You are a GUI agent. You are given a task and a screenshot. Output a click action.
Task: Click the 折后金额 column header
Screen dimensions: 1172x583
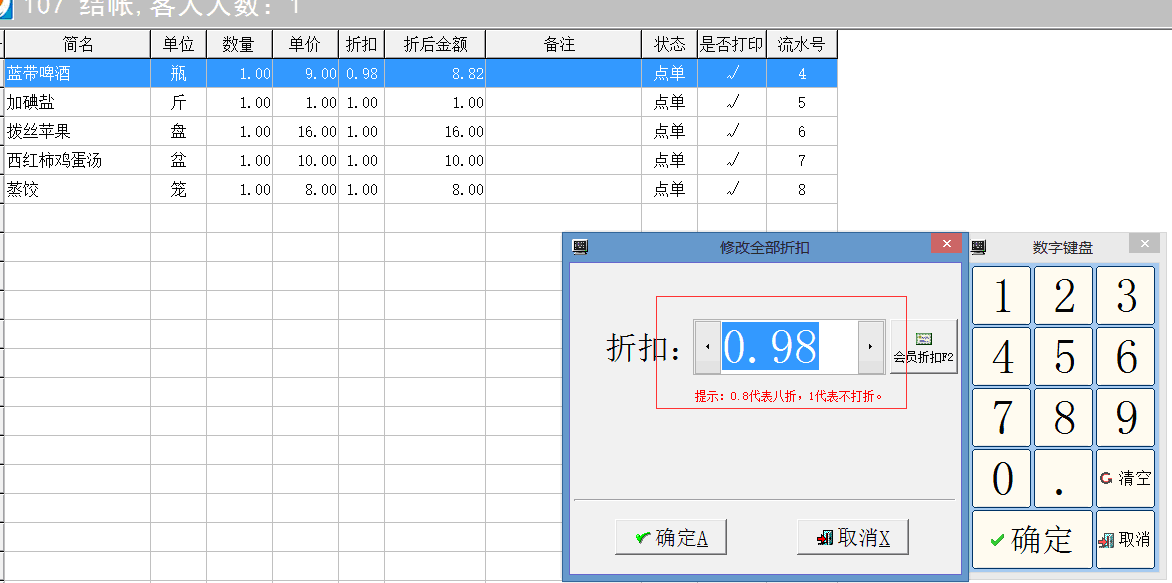coord(434,45)
